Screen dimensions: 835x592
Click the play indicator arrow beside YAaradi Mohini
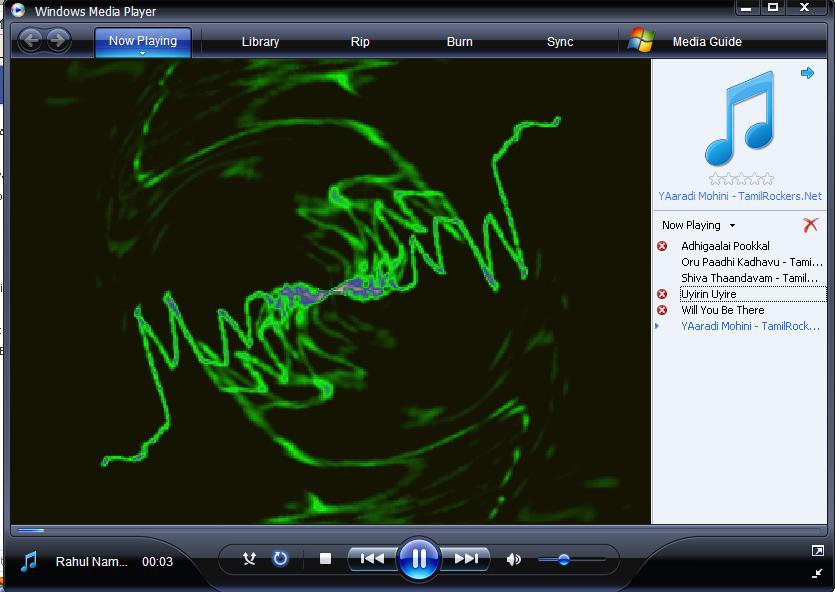657,326
